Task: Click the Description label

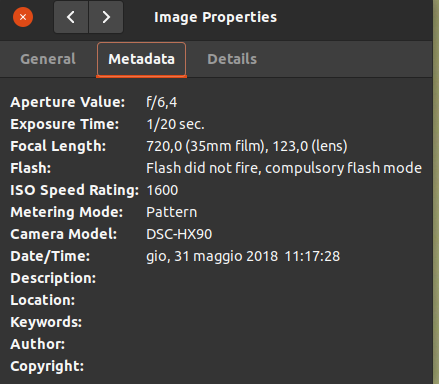Action: point(53,278)
